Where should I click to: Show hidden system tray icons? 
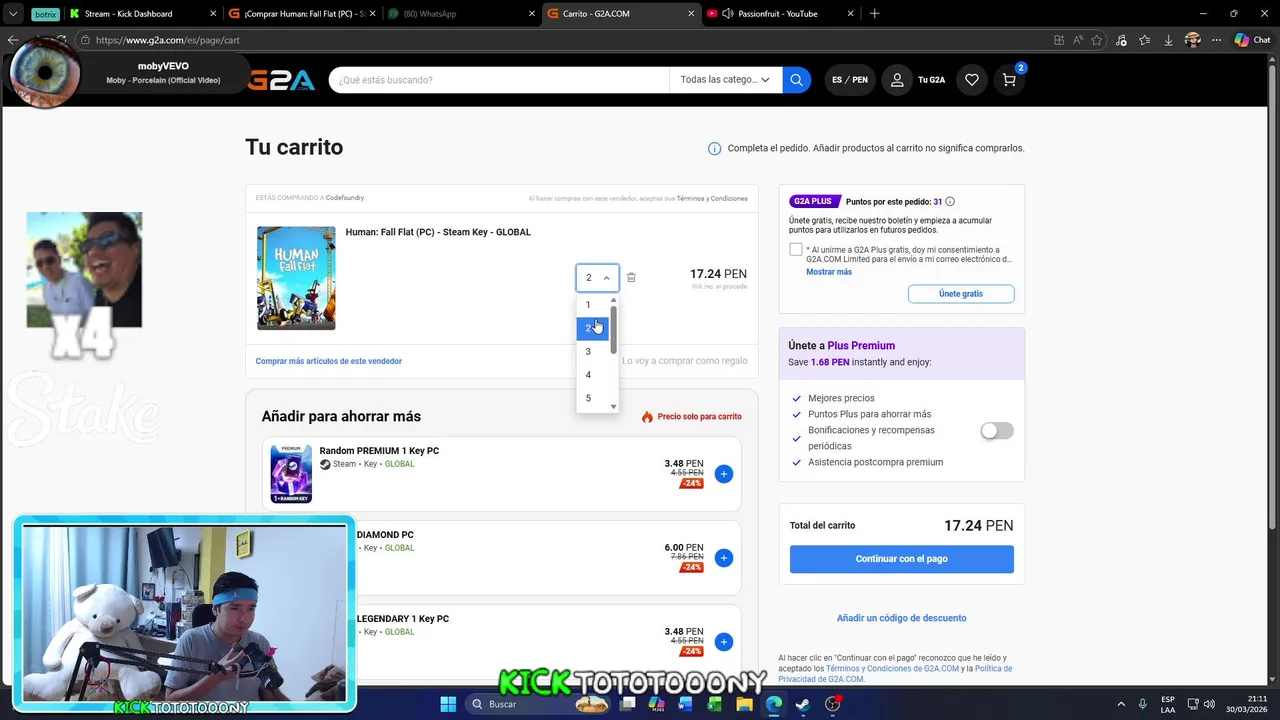[1120, 704]
